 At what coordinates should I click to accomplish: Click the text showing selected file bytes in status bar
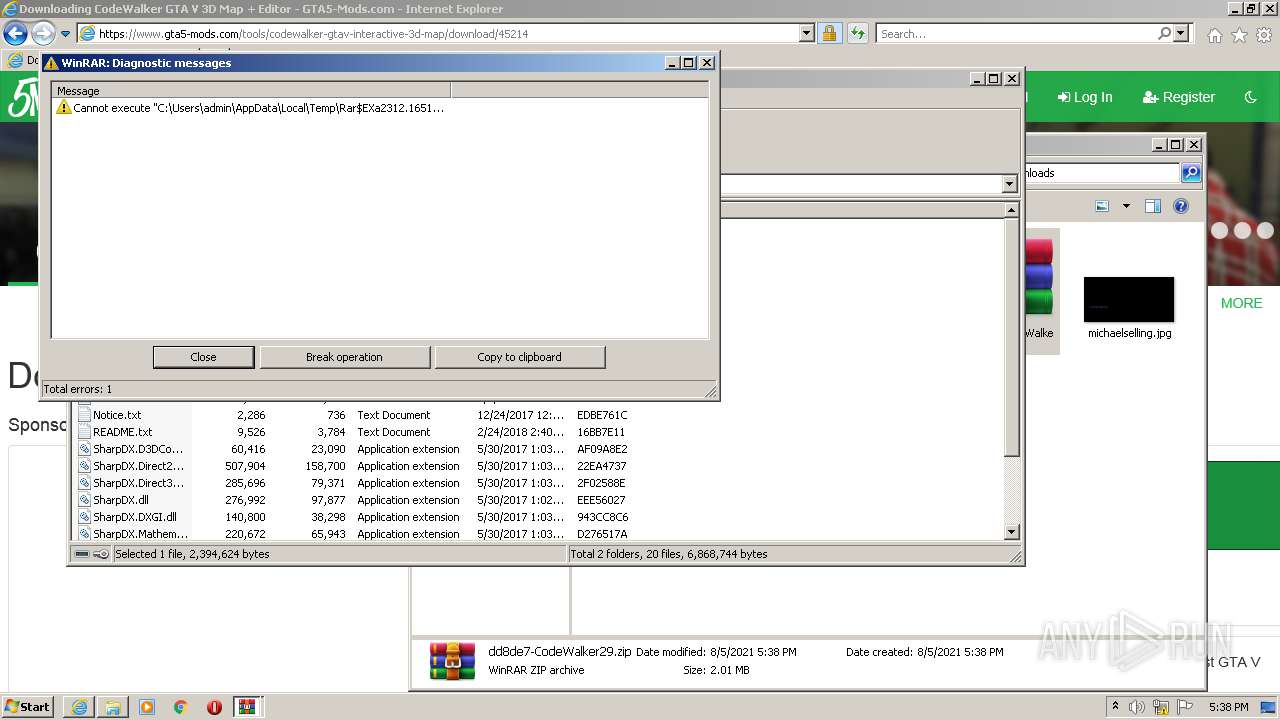coord(192,554)
